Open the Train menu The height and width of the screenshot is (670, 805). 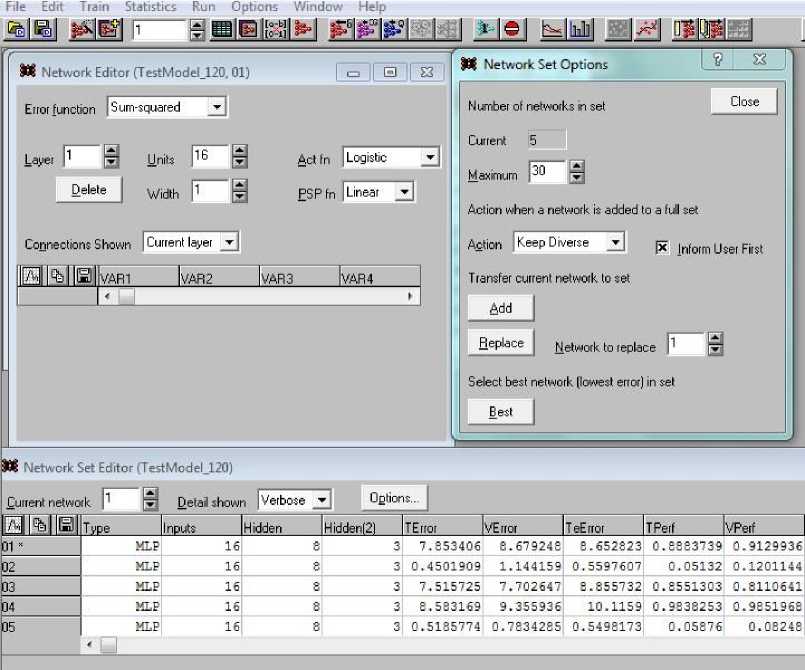94,7
